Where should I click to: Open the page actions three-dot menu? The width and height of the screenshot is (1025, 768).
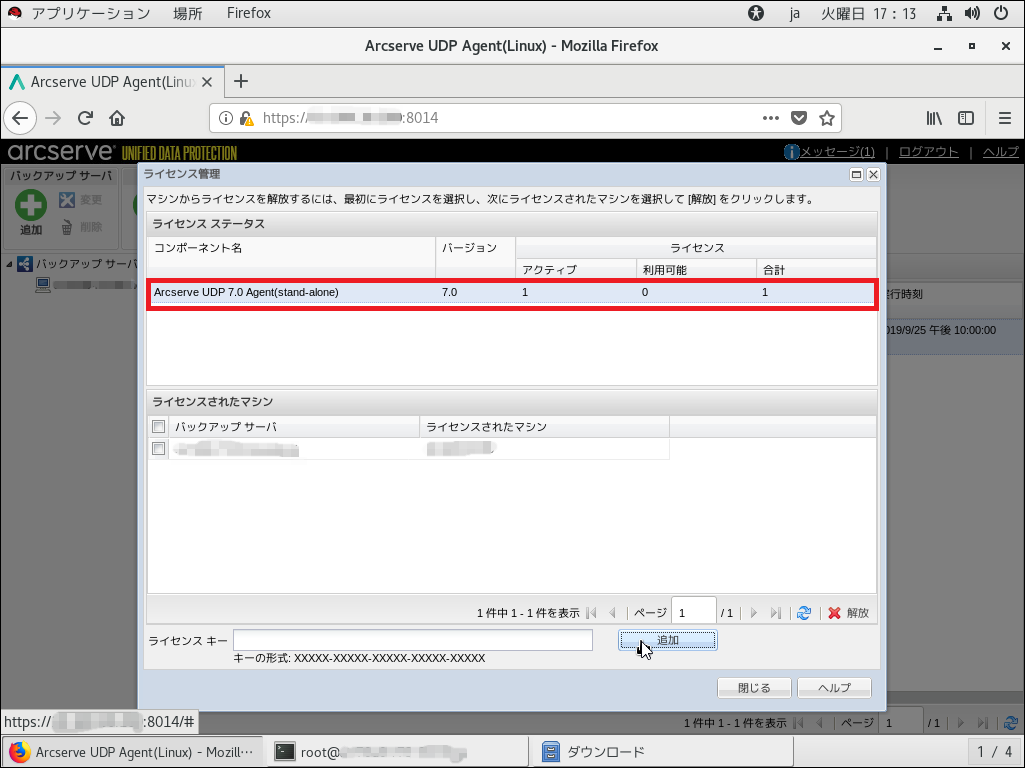pos(771,118)
